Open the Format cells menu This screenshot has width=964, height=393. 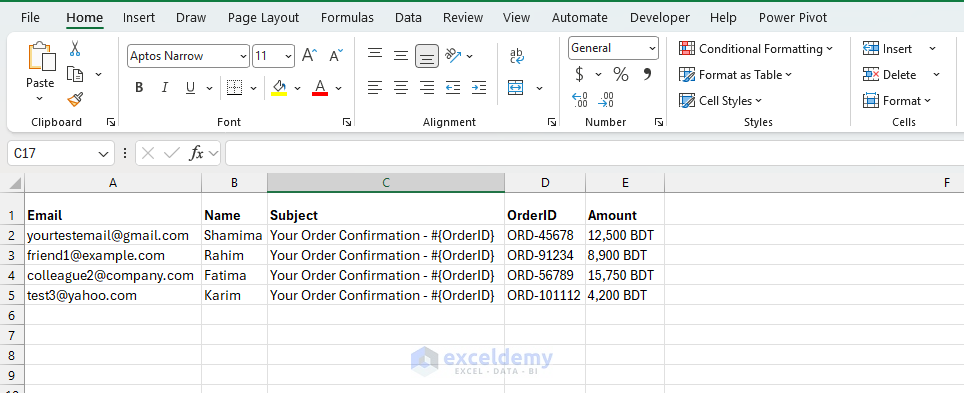tap(897, 100)
